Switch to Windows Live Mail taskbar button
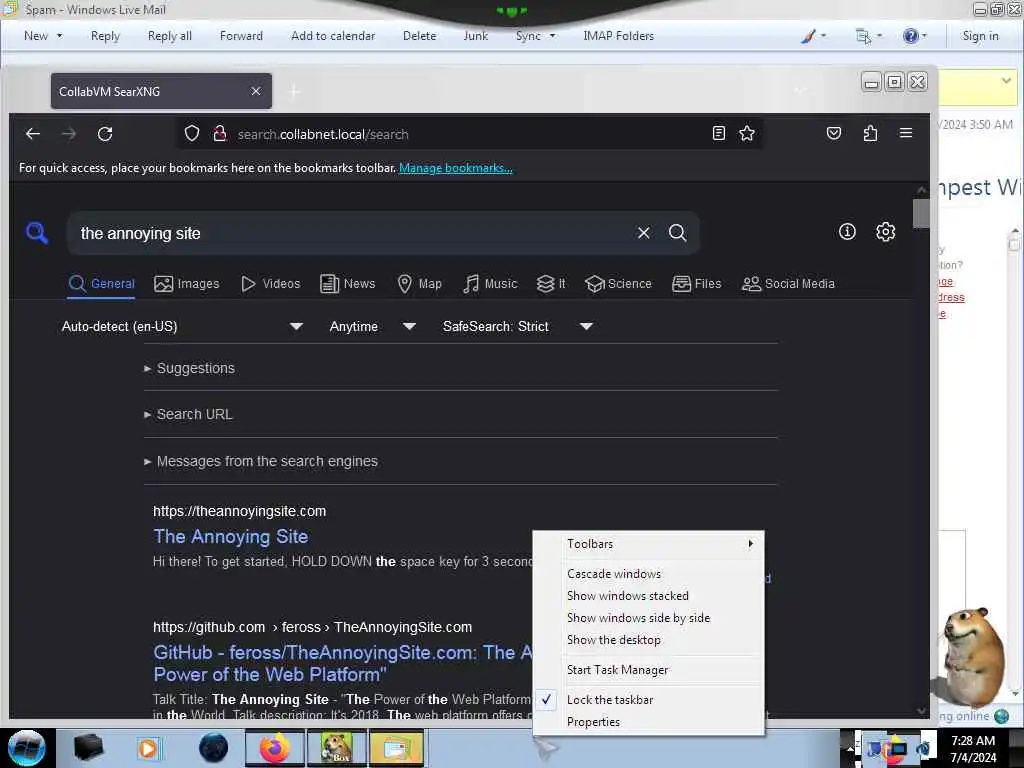 396,748
